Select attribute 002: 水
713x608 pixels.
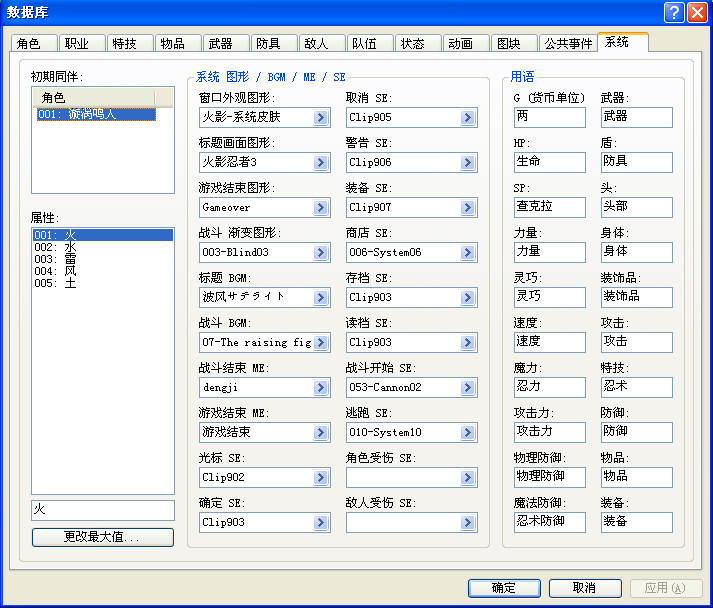click(x=103, y=247)
